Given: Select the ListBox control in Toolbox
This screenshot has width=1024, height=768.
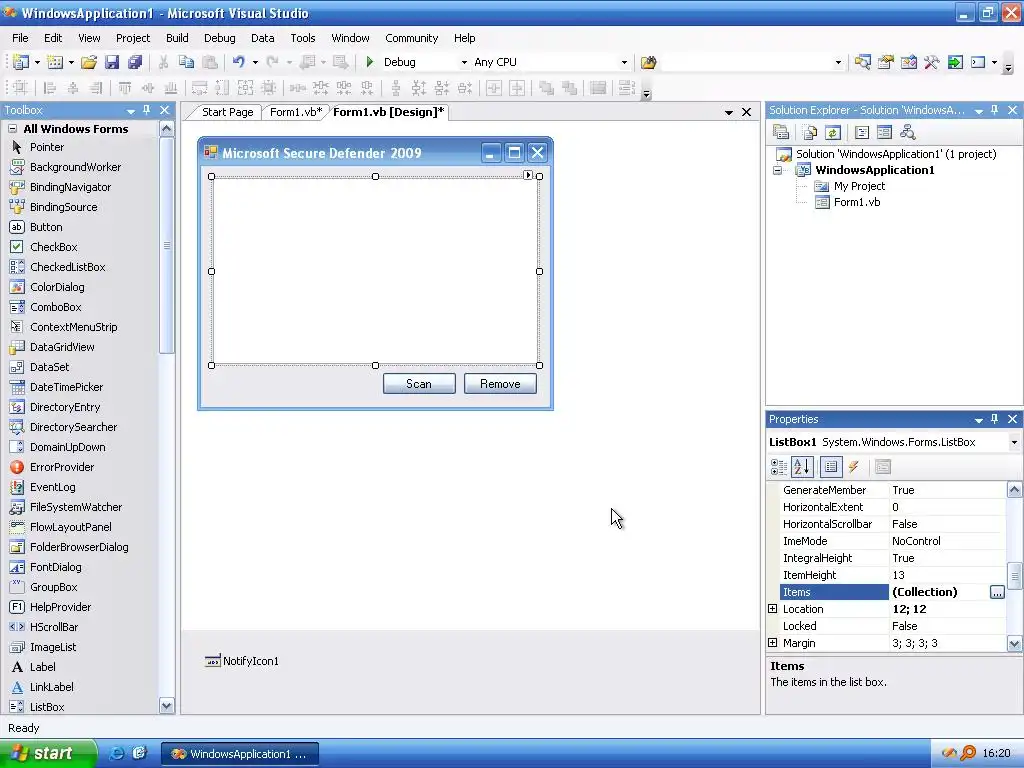Looking at the screenshot, I should pyautogui.click(x=47, y=707).
